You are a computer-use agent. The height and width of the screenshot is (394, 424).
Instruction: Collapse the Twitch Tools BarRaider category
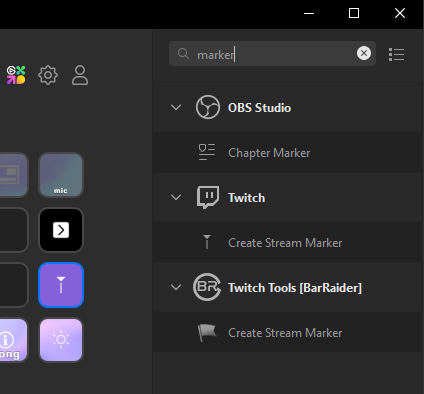(176, 287)
